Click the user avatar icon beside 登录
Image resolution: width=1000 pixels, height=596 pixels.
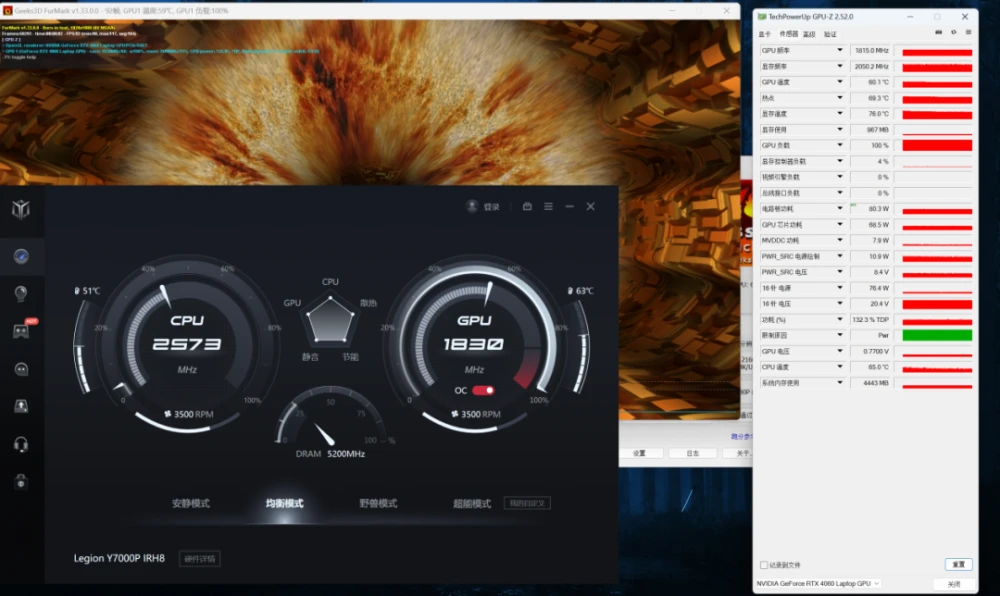[x=472, y=206]
